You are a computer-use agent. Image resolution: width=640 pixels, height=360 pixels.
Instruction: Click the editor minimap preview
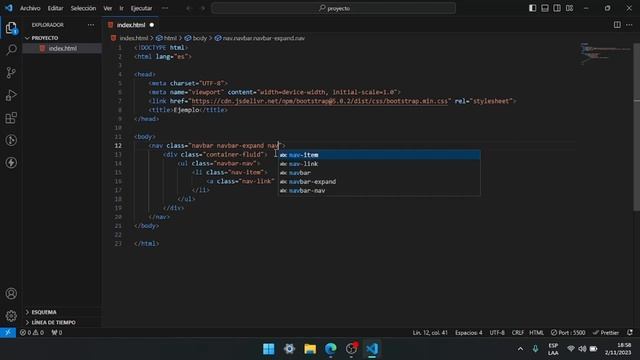606,53
